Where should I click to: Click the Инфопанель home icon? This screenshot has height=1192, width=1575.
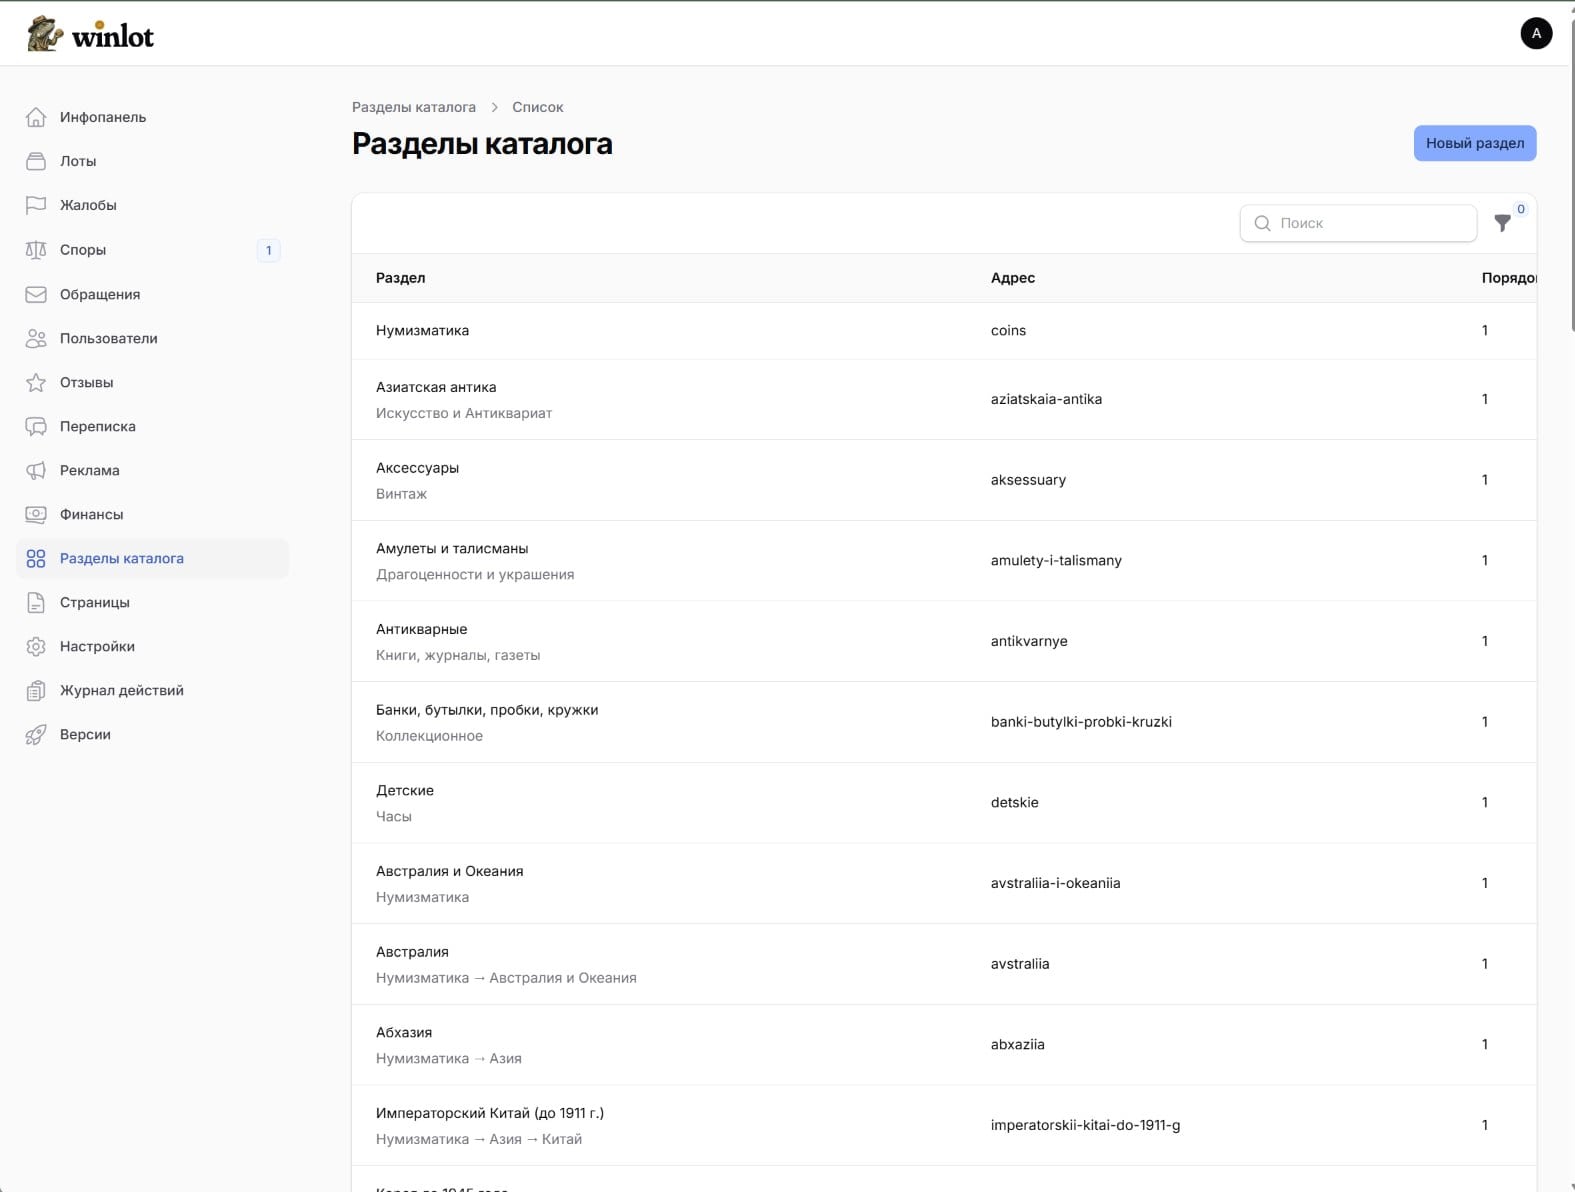(36, 117)
